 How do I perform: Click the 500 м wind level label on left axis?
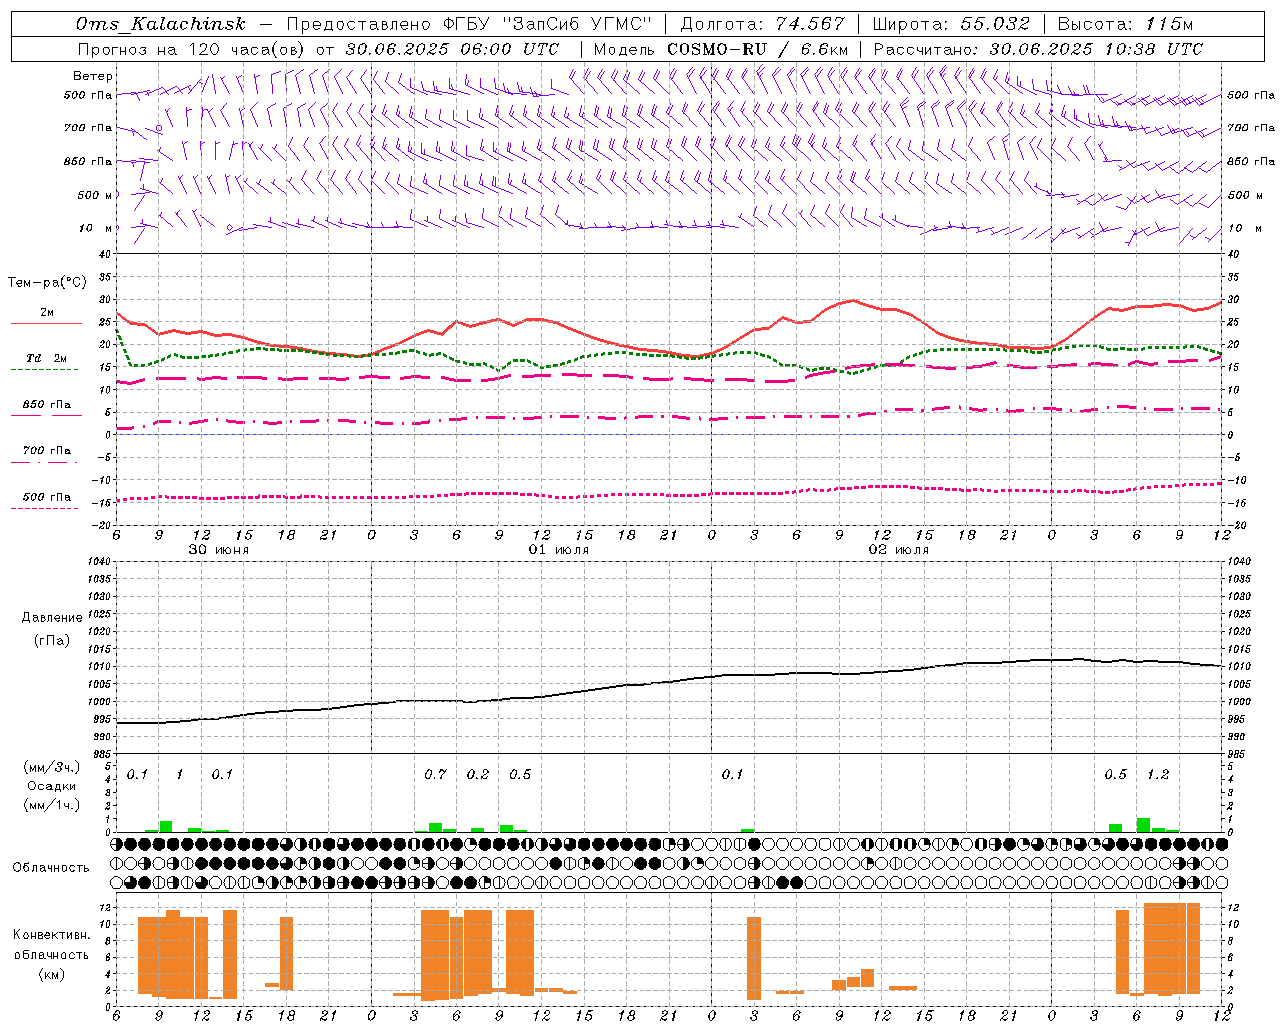[93, 195]
